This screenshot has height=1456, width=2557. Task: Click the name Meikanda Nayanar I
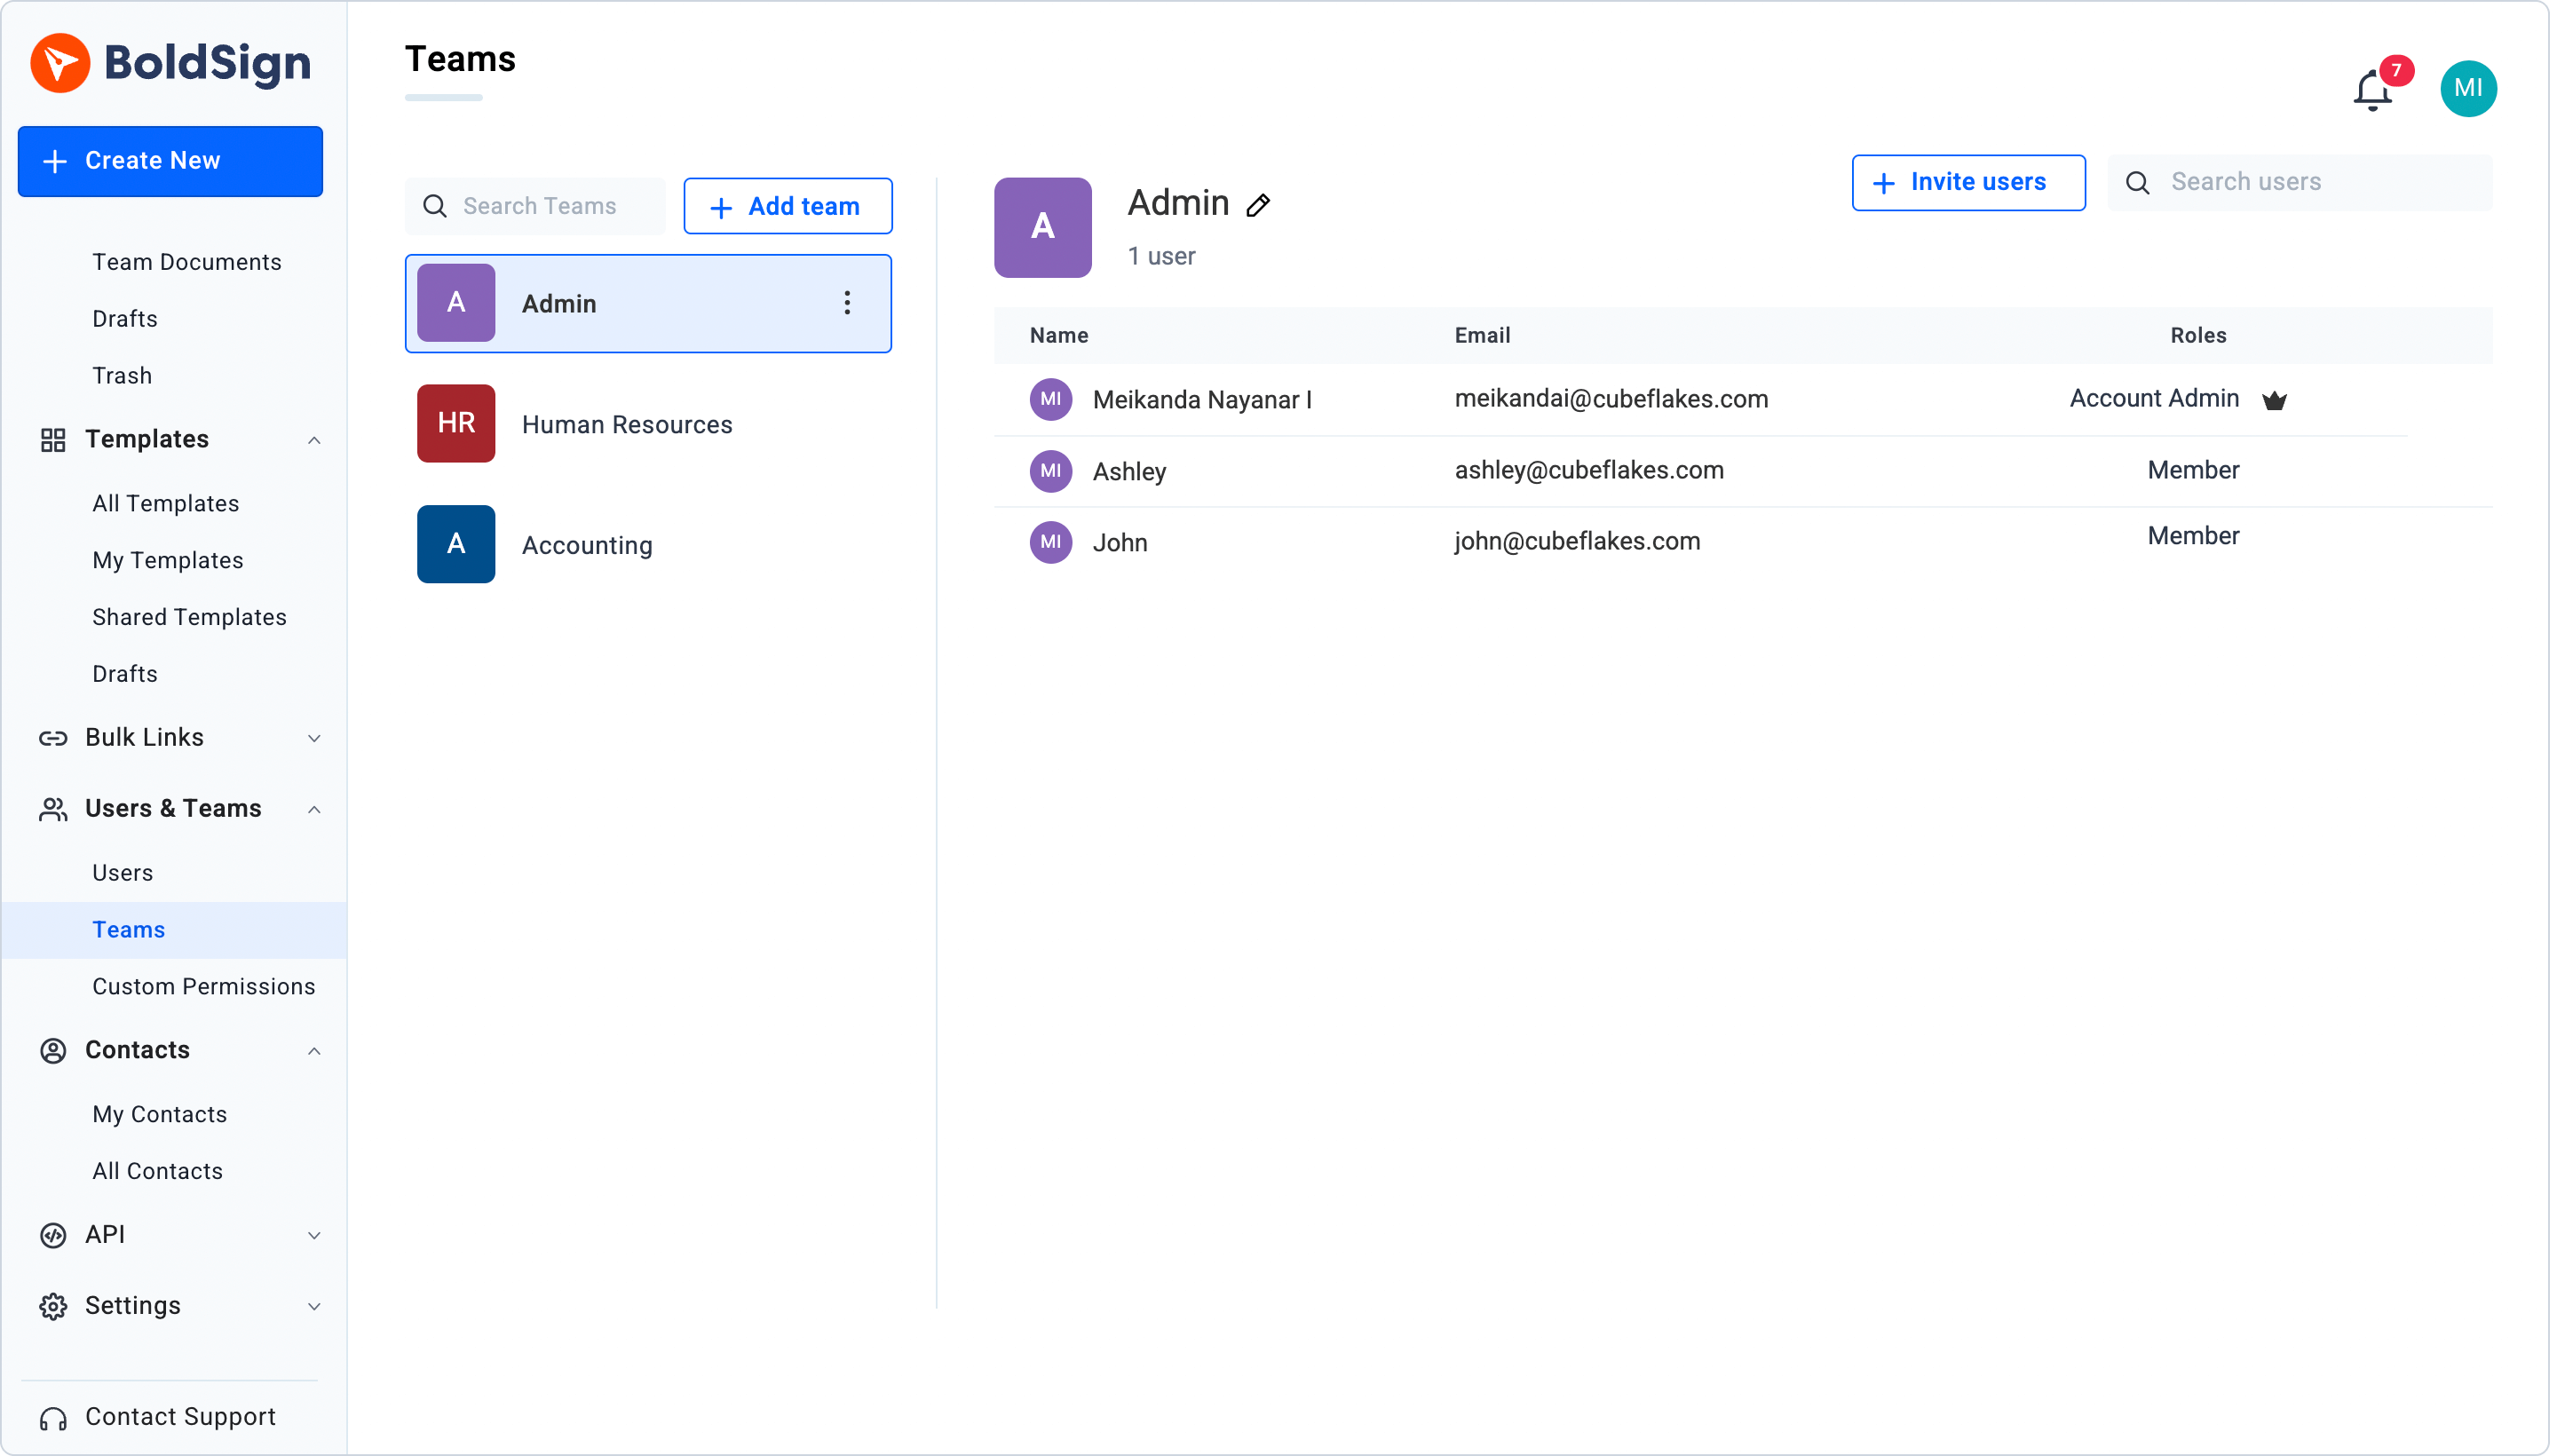(x=1205, y=401)
